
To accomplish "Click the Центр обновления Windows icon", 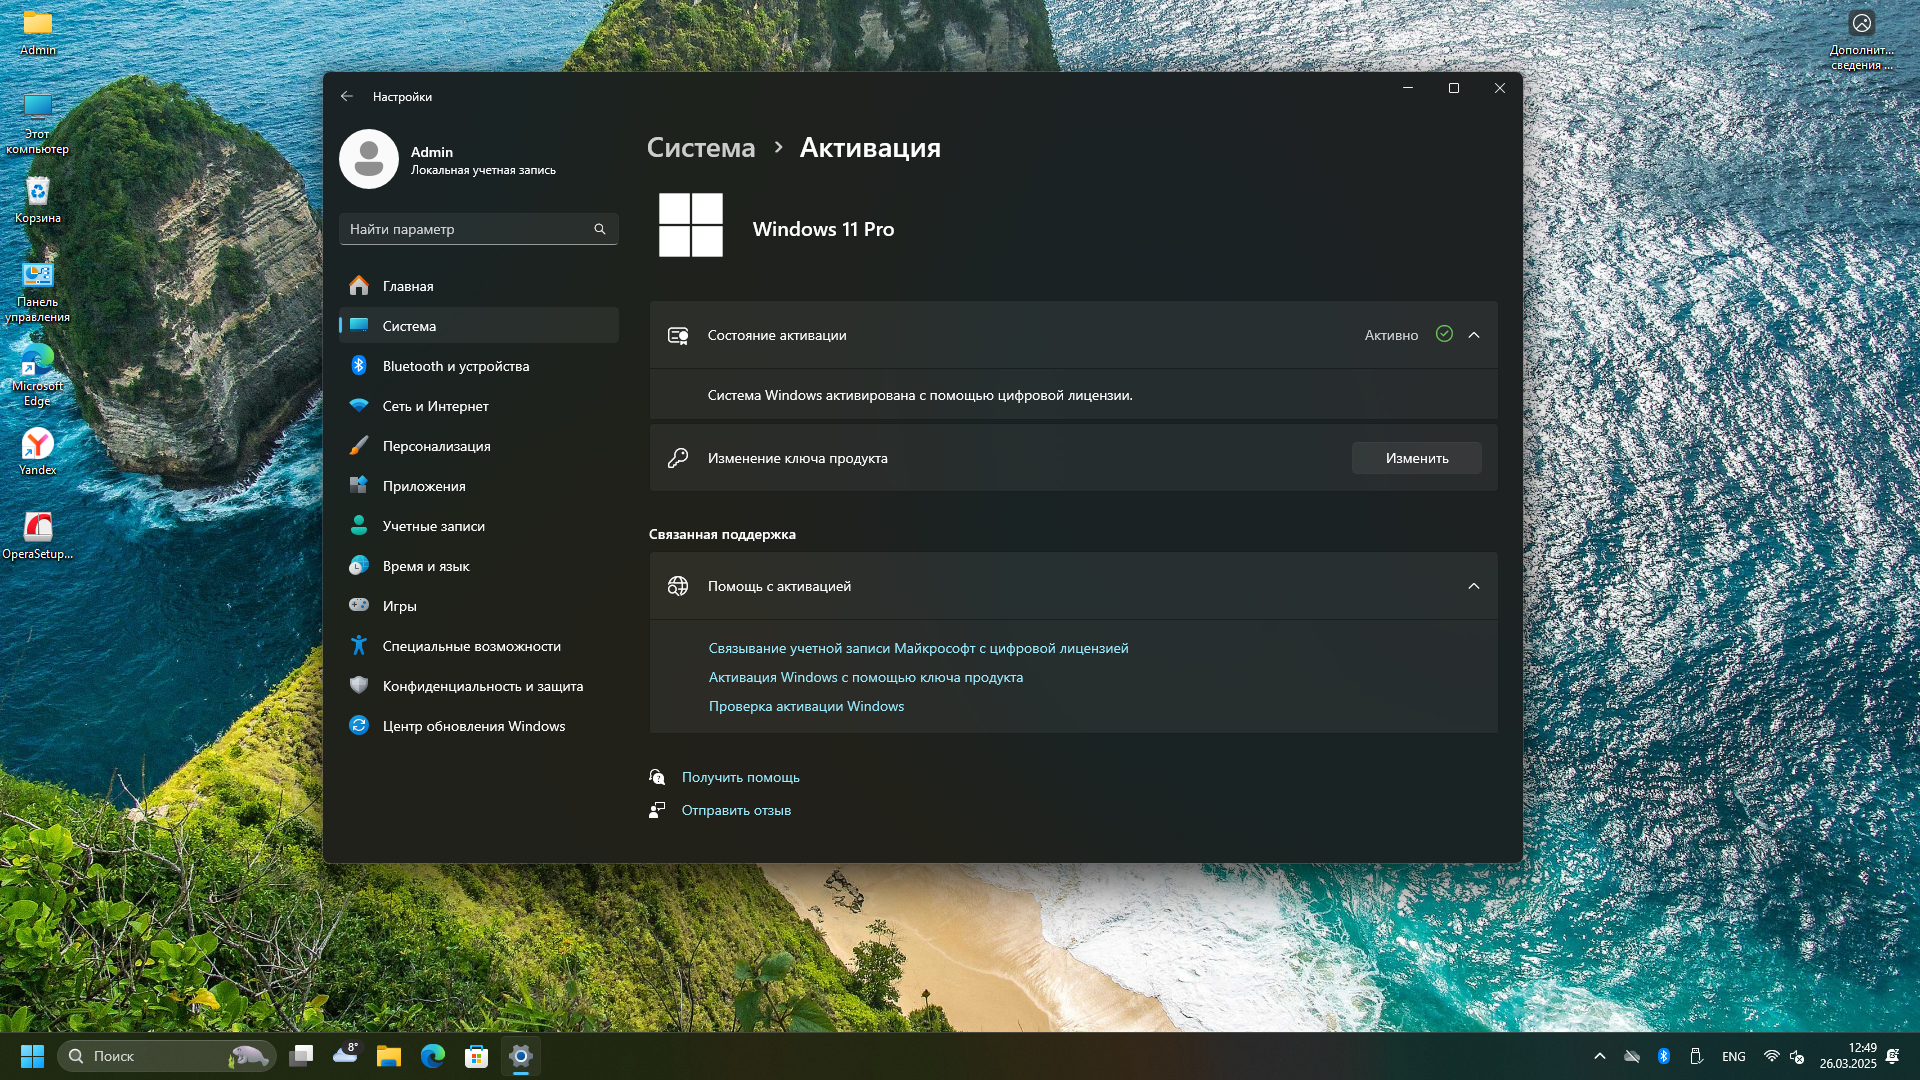I will point(359,726).
